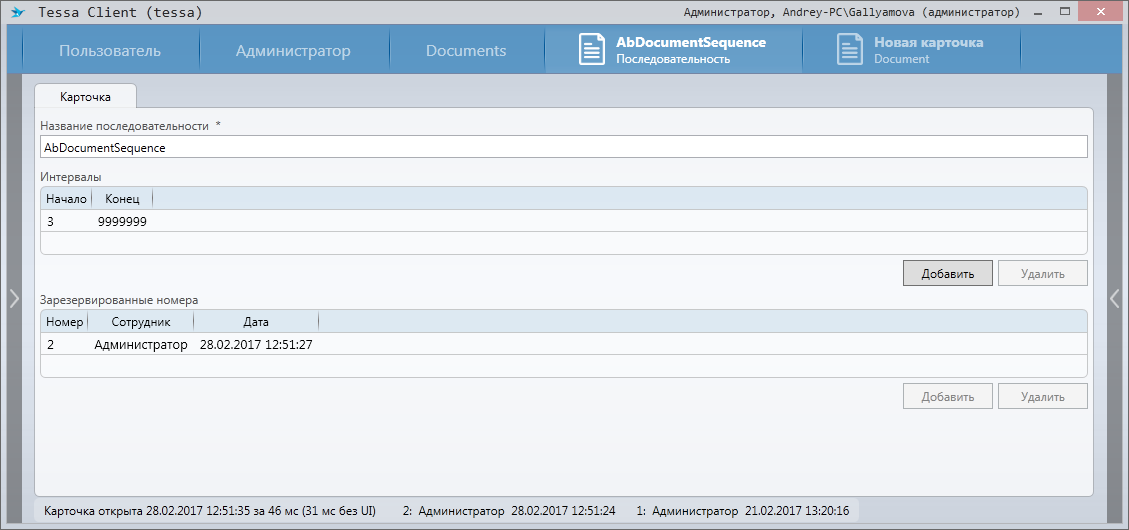Open the Documents tab

[466, 51]
